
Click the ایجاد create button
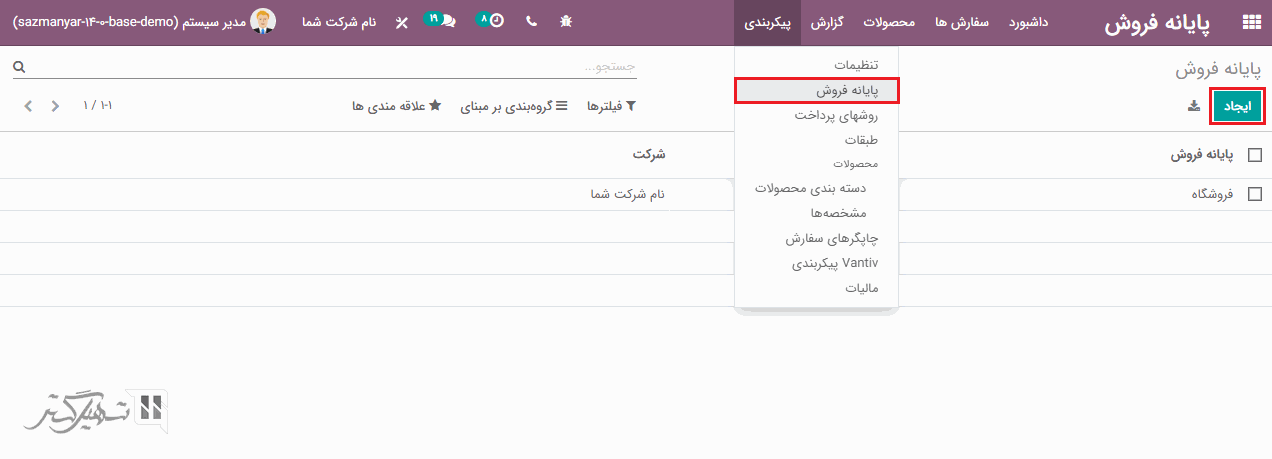pyautogui.click(x=1236, y=106)
